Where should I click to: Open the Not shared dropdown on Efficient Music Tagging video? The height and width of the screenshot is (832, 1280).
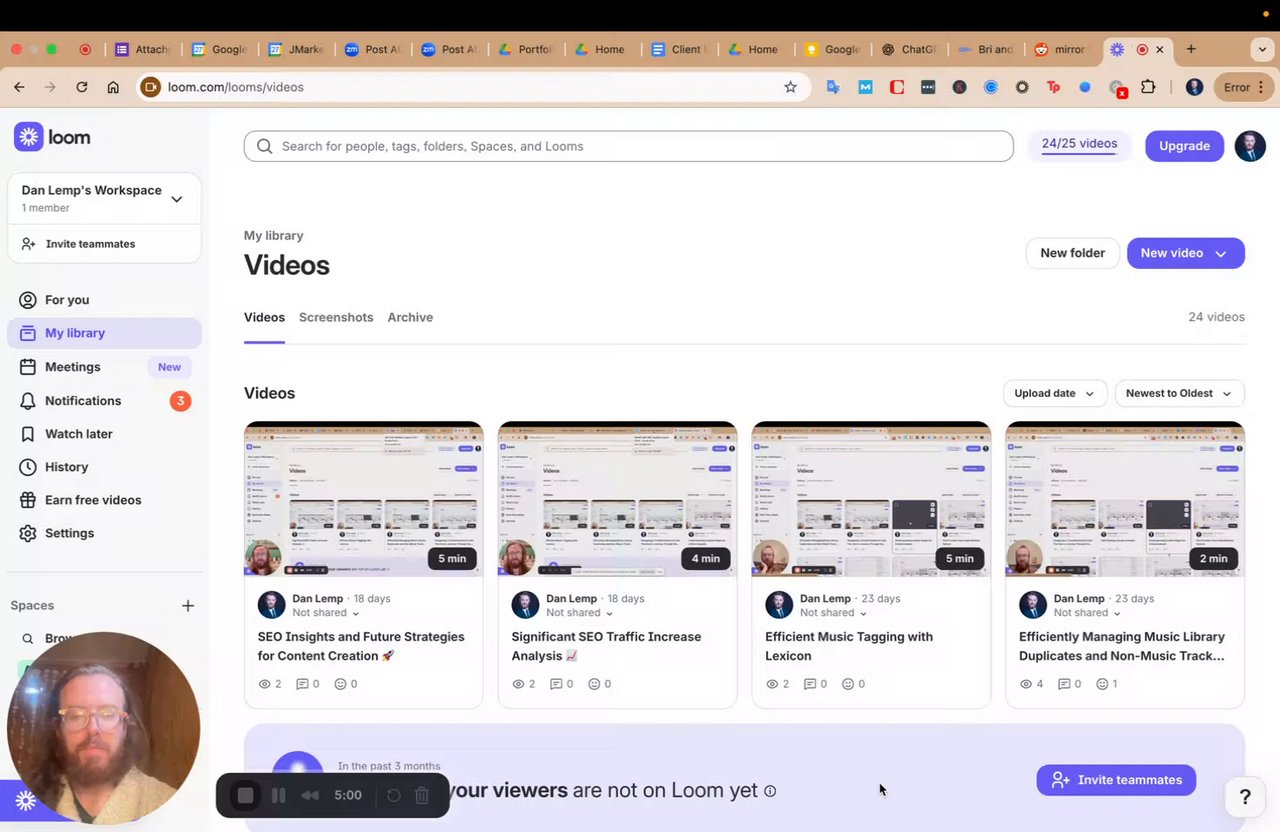pos(834,613)
